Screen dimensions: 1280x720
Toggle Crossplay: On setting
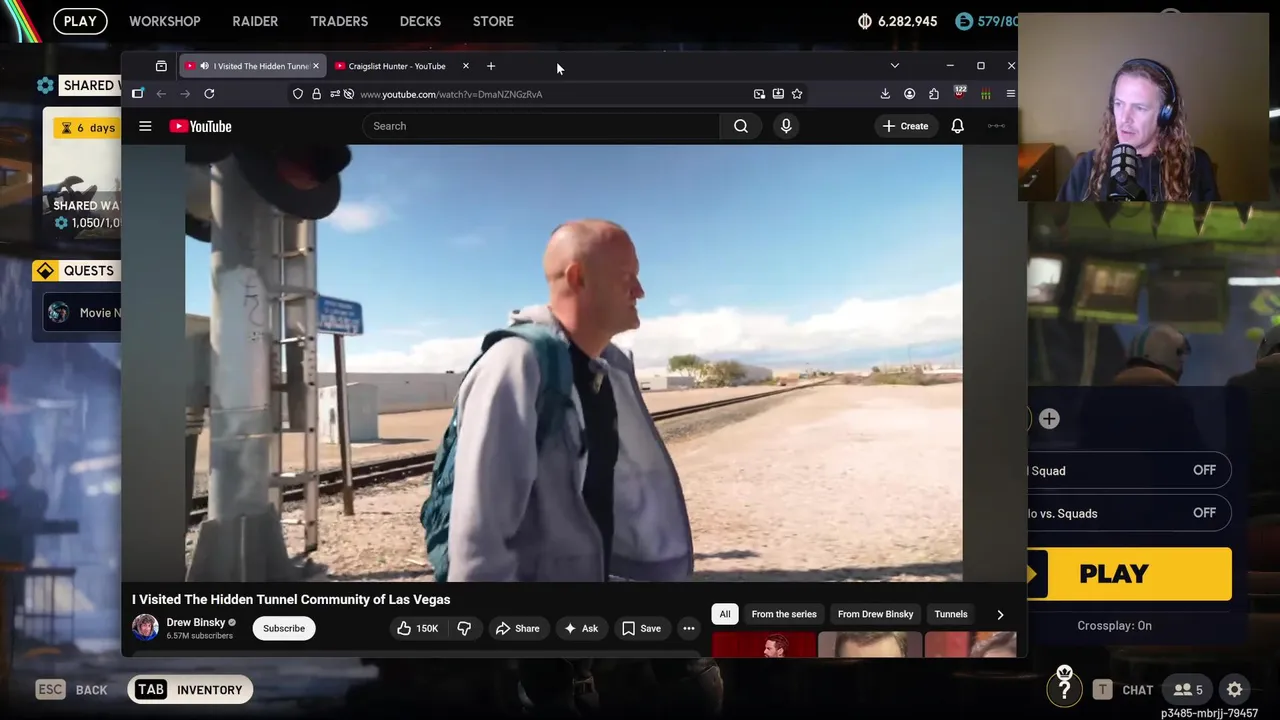pos(1114,626)
